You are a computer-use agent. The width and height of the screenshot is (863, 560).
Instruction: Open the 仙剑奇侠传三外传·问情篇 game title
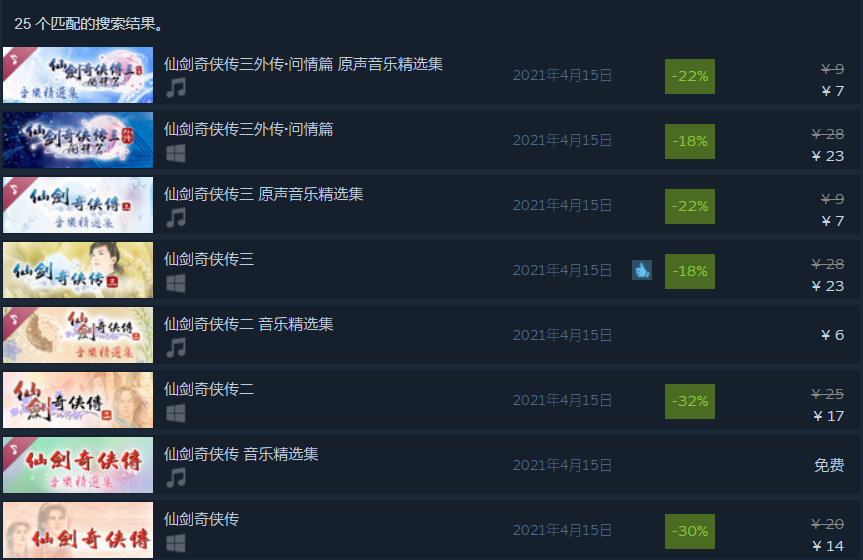pos(248,129)
